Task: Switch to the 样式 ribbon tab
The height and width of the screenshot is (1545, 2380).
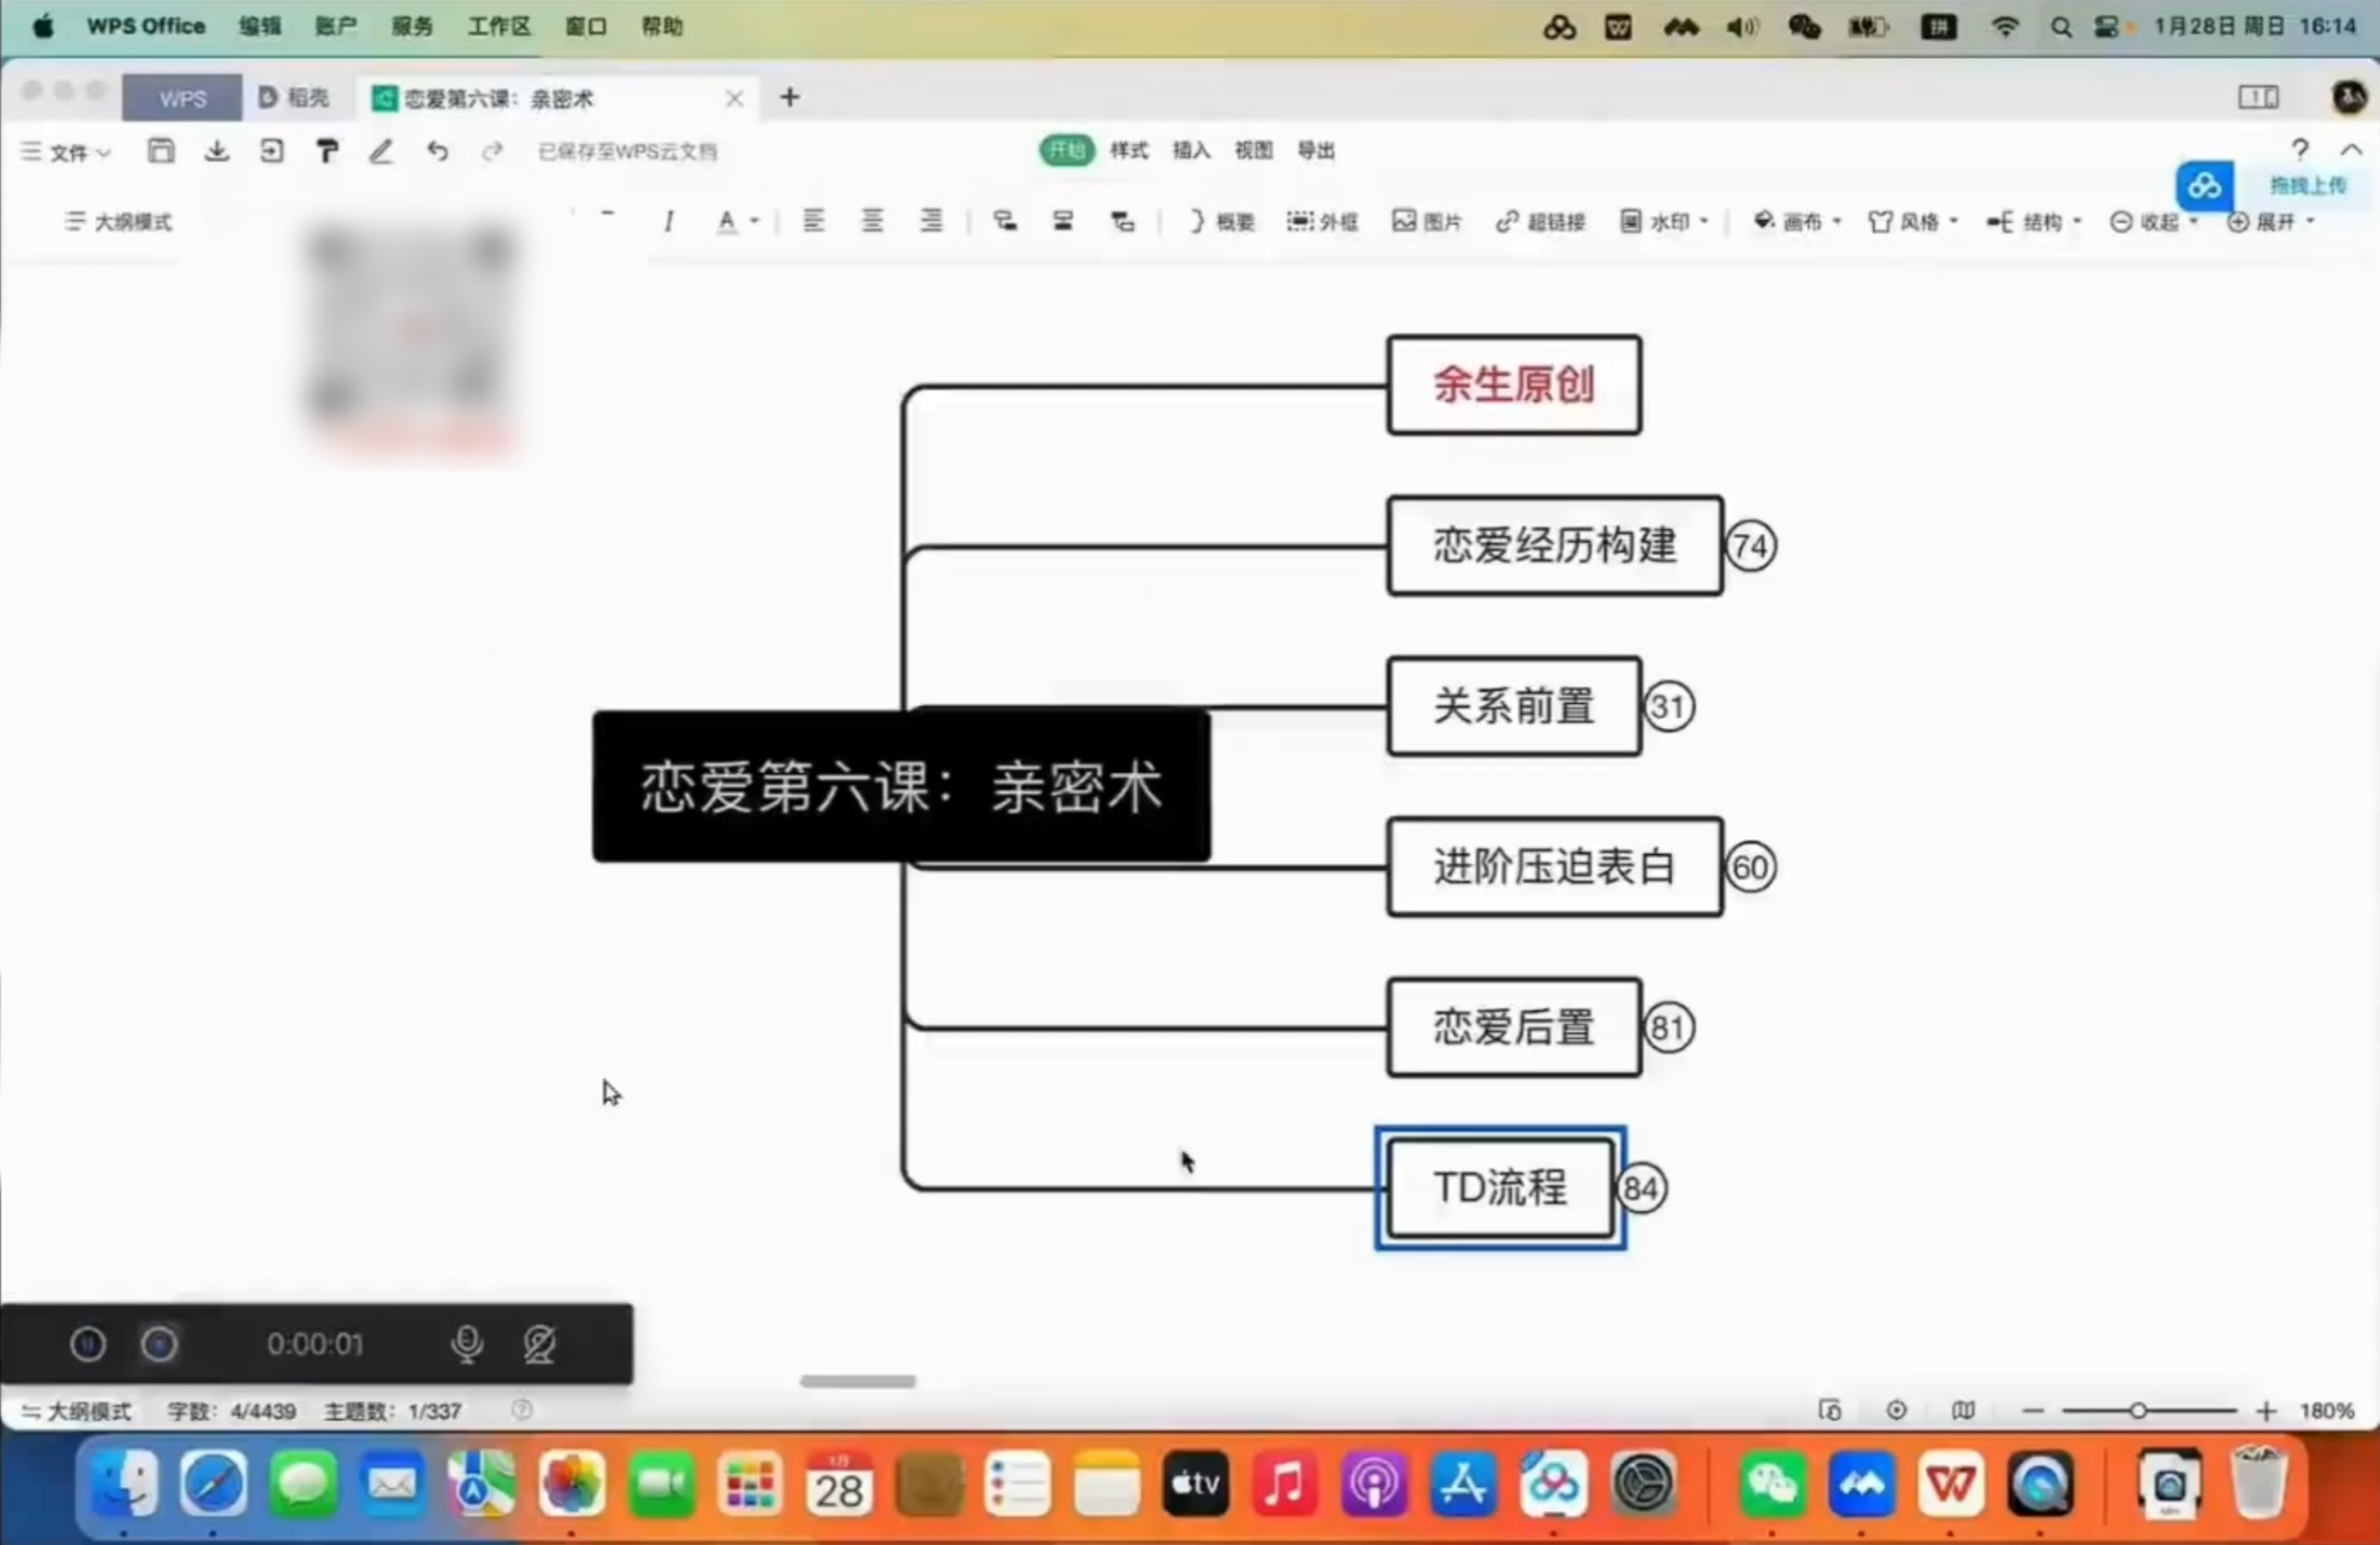Action: tap(1129, 150)
